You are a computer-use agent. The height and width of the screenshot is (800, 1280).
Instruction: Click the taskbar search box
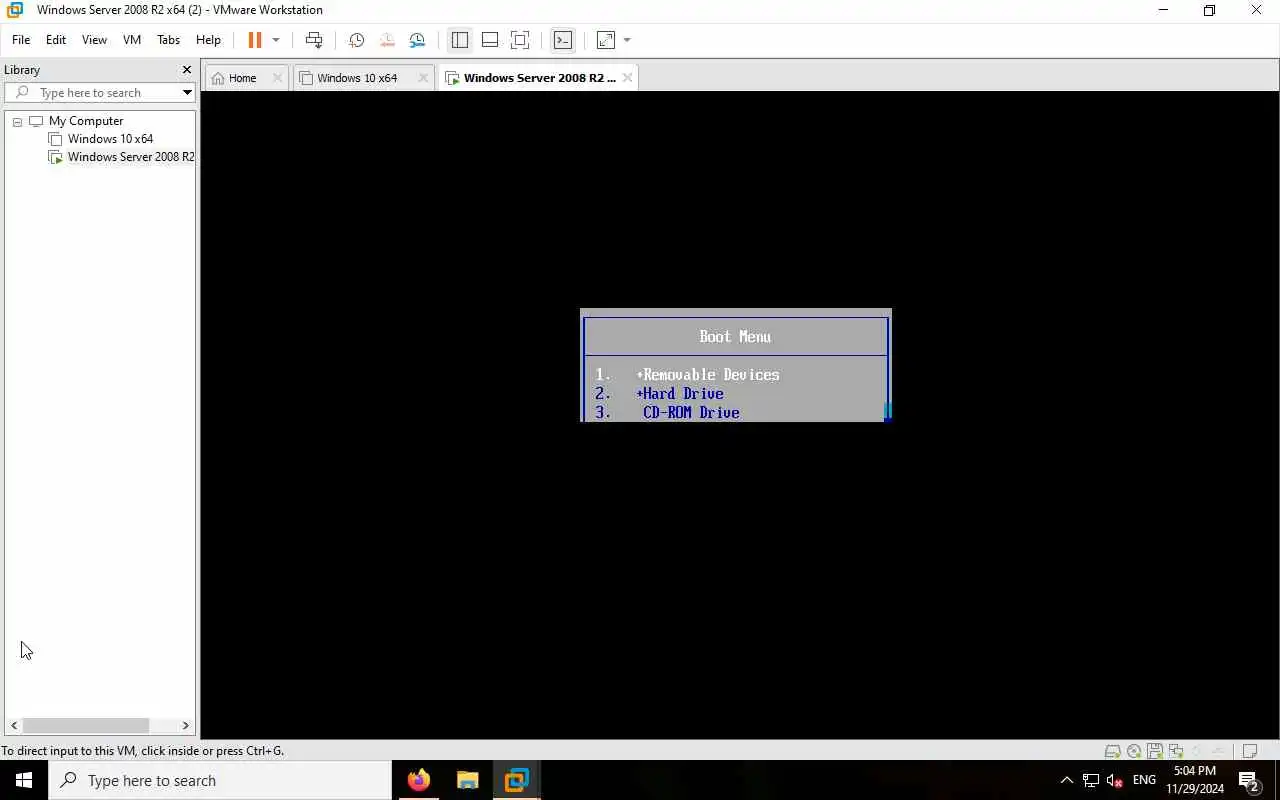coord(220,780)
